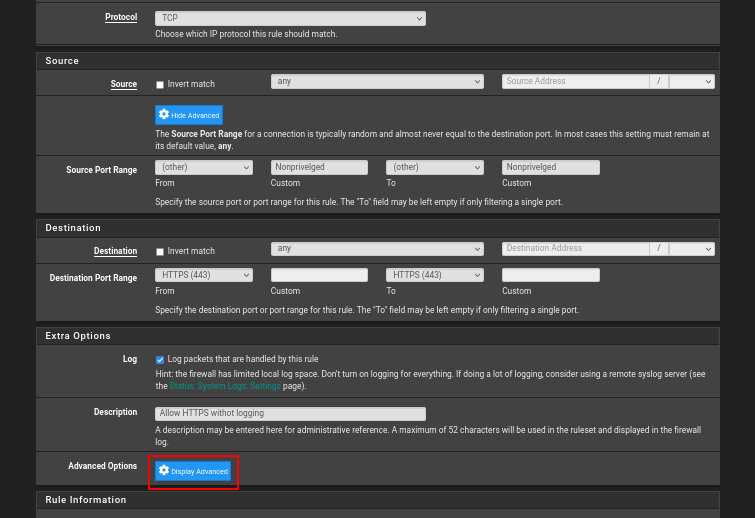Image resolution: width=755 pixels, height=518 pixels.
Task: Toggle the Source Invert match checkbox
Action: coord(160,85)
